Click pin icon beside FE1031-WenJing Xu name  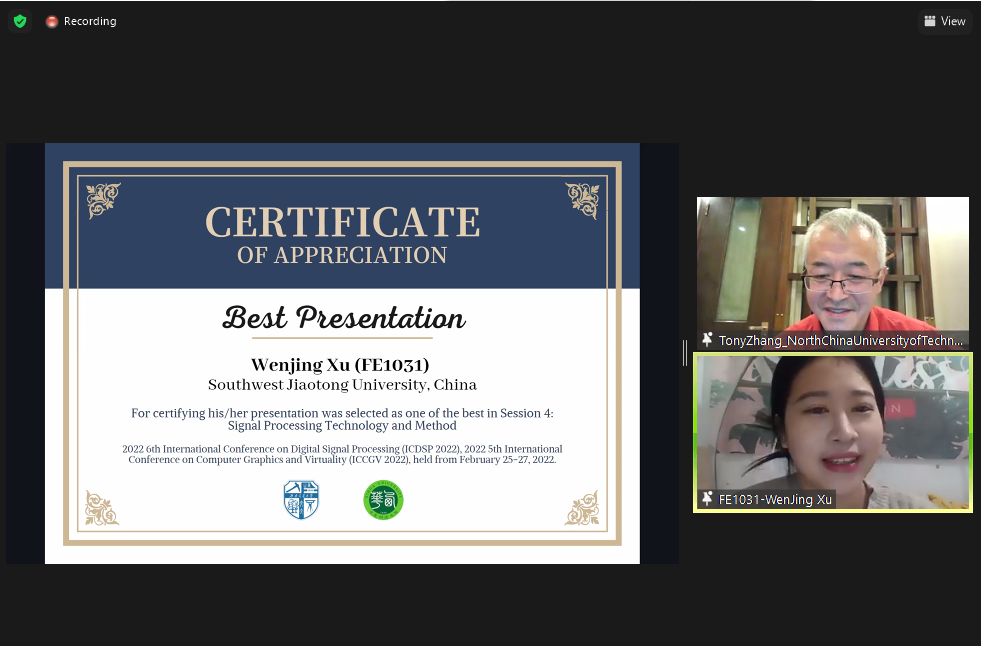click(707, 499)
